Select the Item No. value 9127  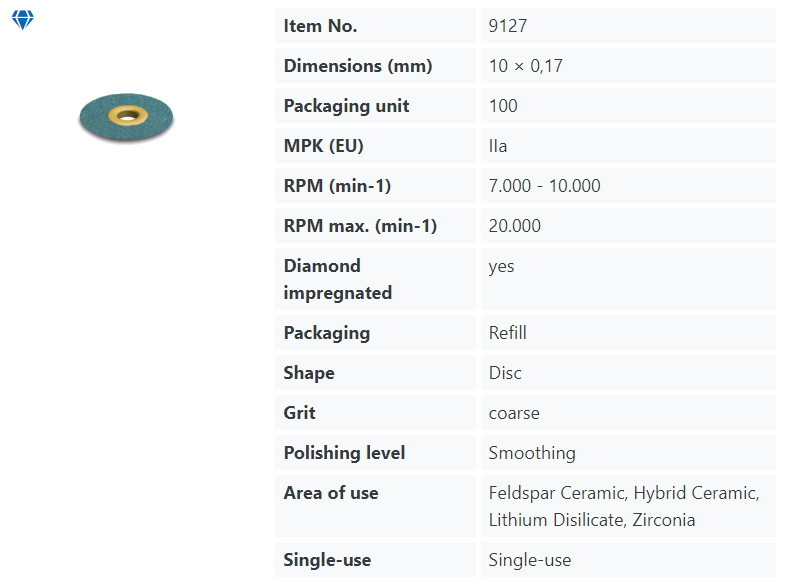click(x=508, y=26)
